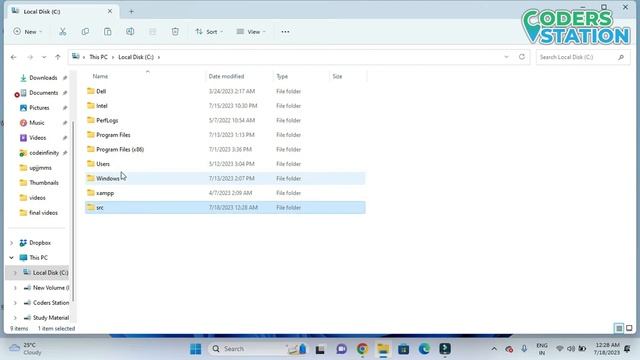
Task: Go up one folder level
Action: coord(58,57)
